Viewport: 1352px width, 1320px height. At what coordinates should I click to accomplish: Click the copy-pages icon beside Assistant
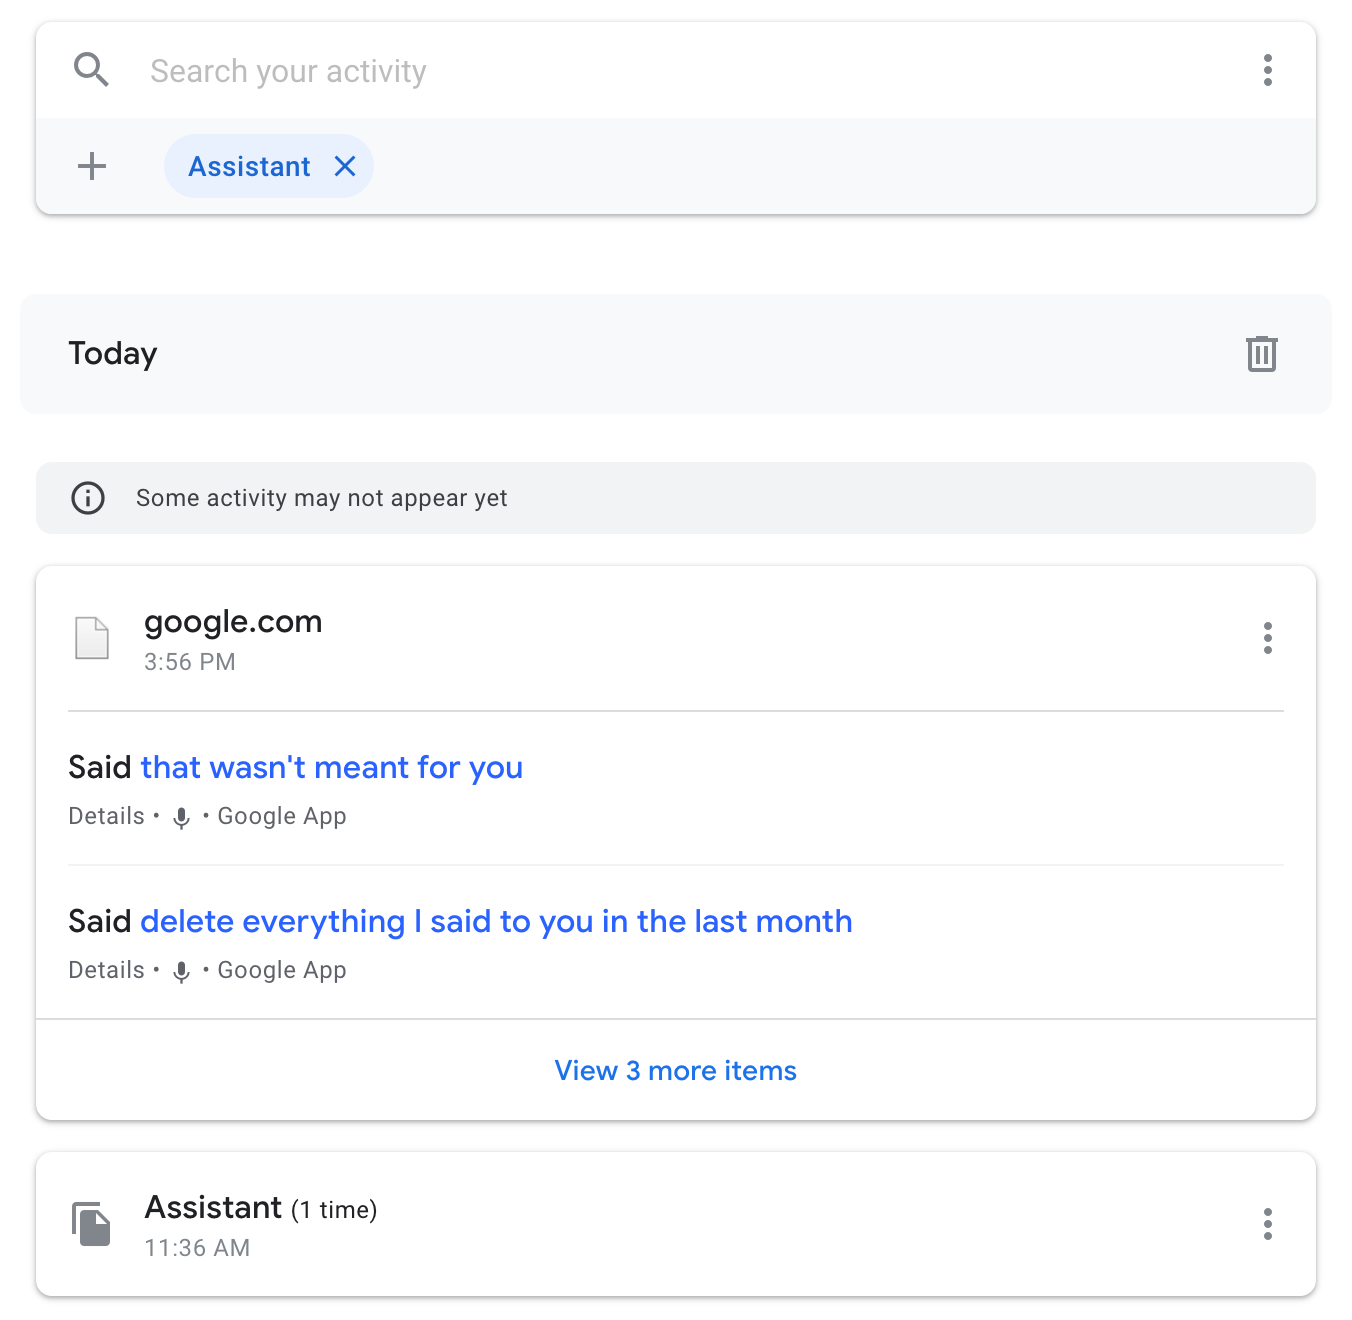coord(92,1224)
